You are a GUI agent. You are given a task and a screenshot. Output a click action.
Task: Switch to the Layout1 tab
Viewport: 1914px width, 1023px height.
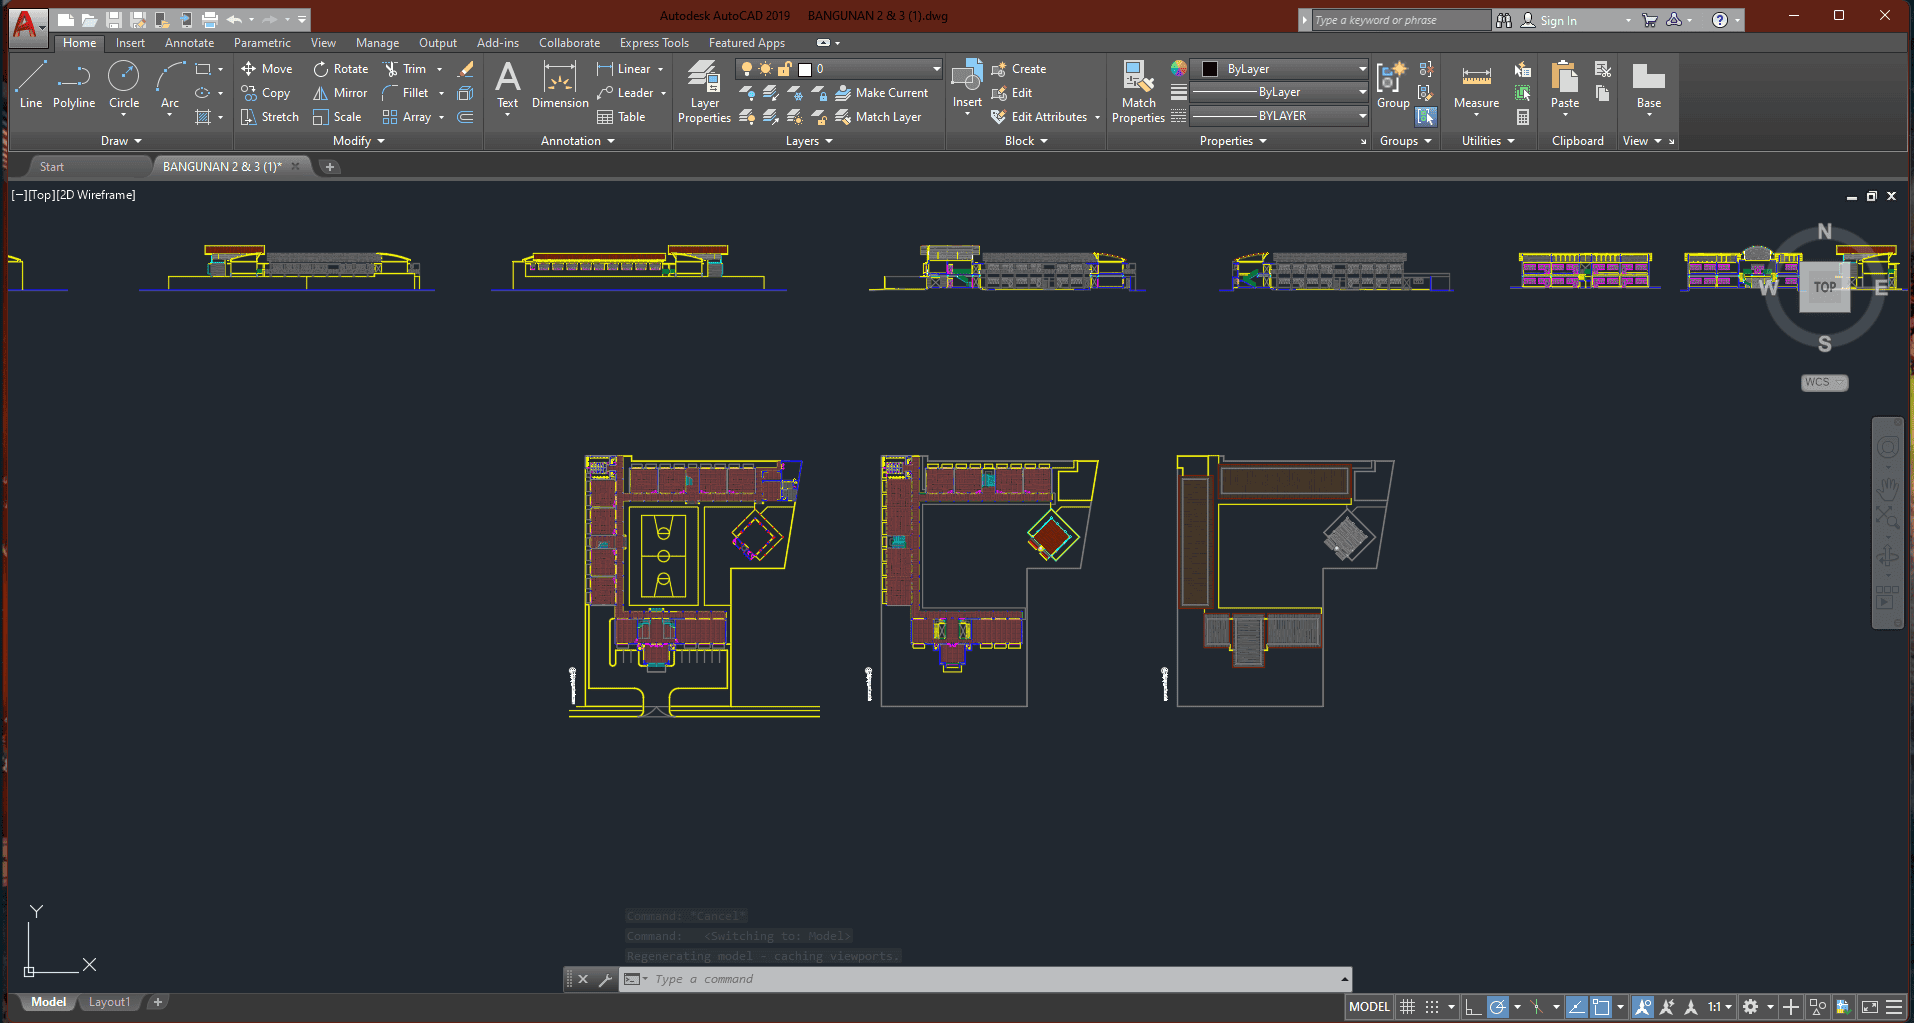point(109,1002)
